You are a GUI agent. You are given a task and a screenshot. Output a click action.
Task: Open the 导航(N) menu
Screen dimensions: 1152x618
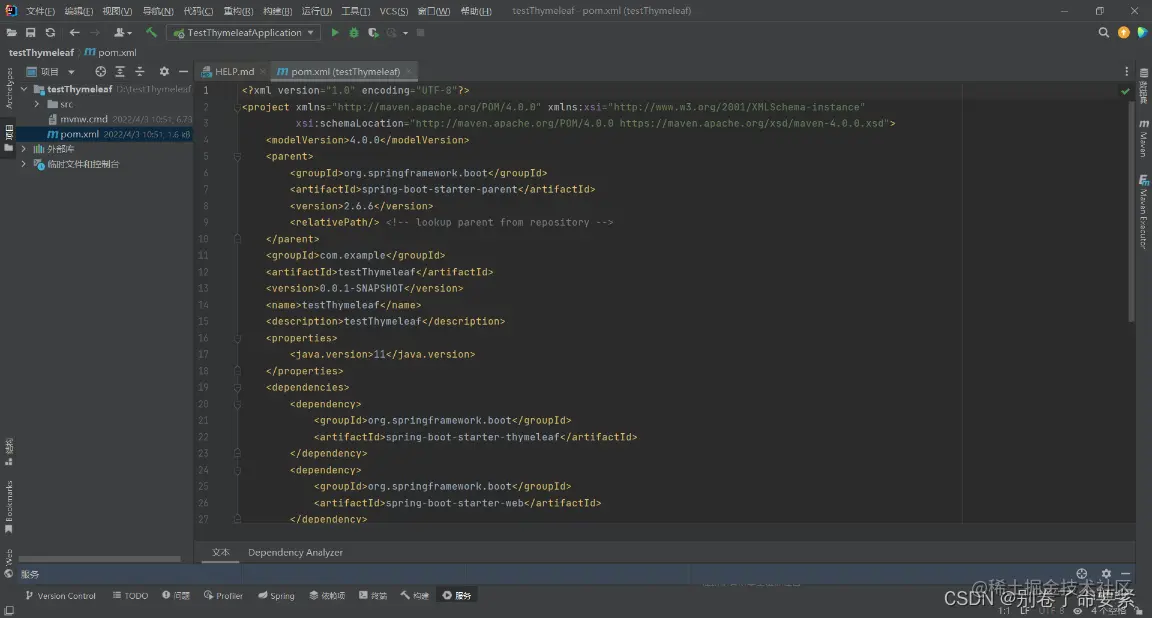(158, 11)
